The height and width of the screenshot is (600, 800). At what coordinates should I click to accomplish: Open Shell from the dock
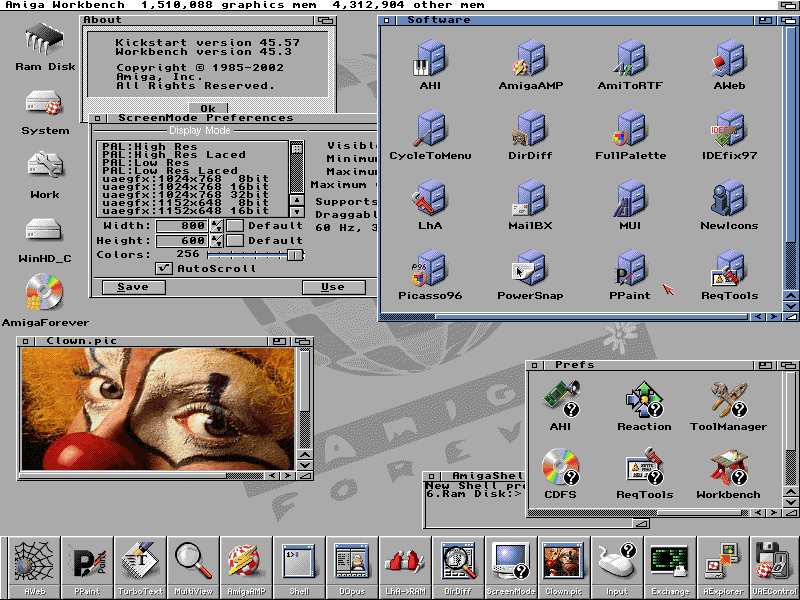[x=299, y=567]
